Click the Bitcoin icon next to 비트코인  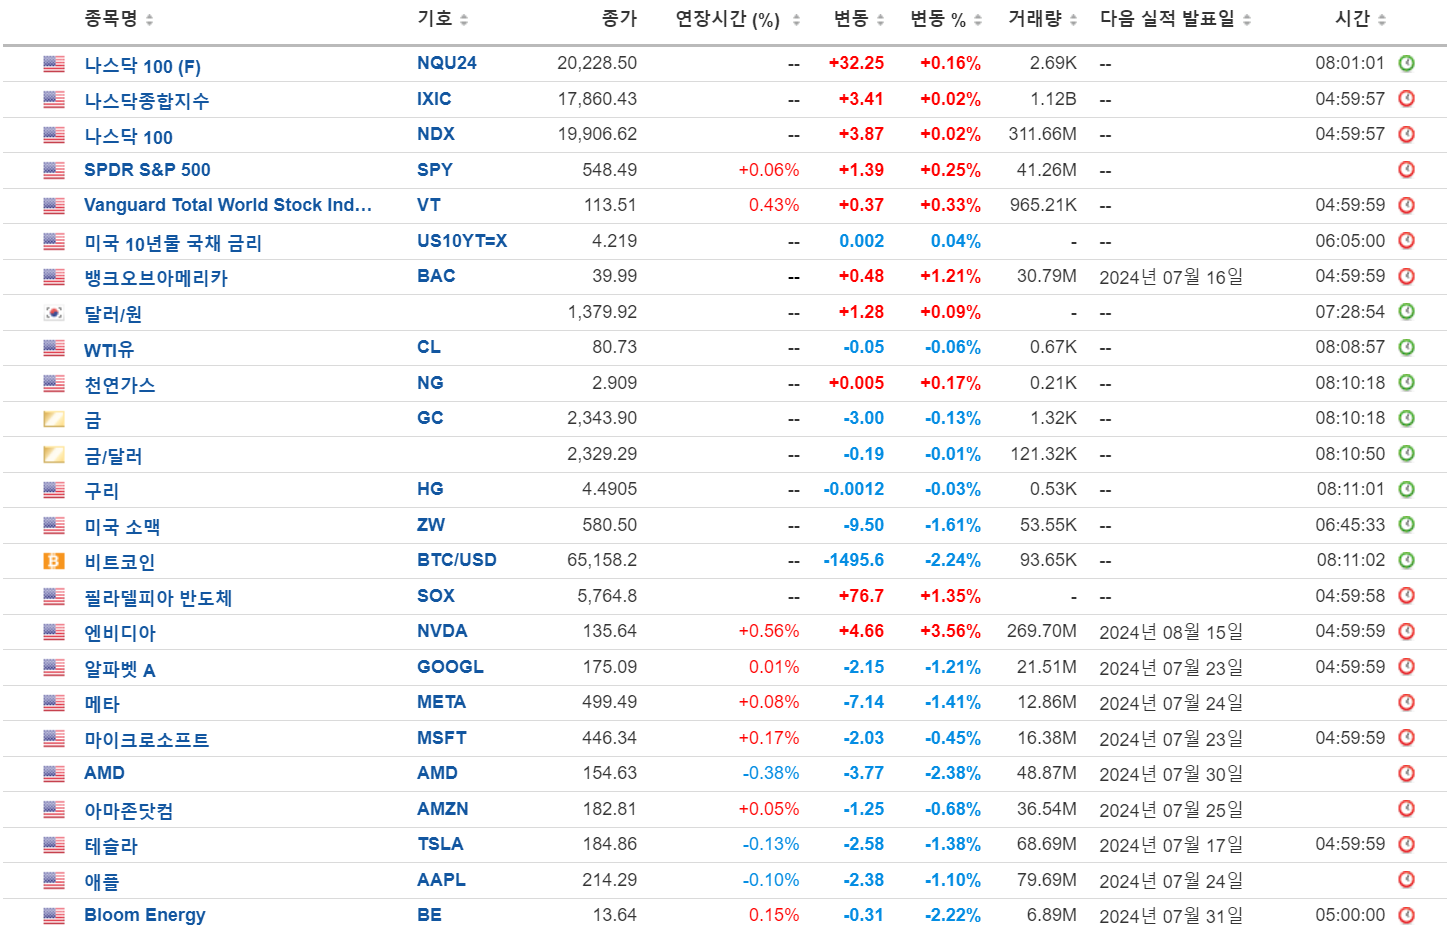click(x=54, y=561)
